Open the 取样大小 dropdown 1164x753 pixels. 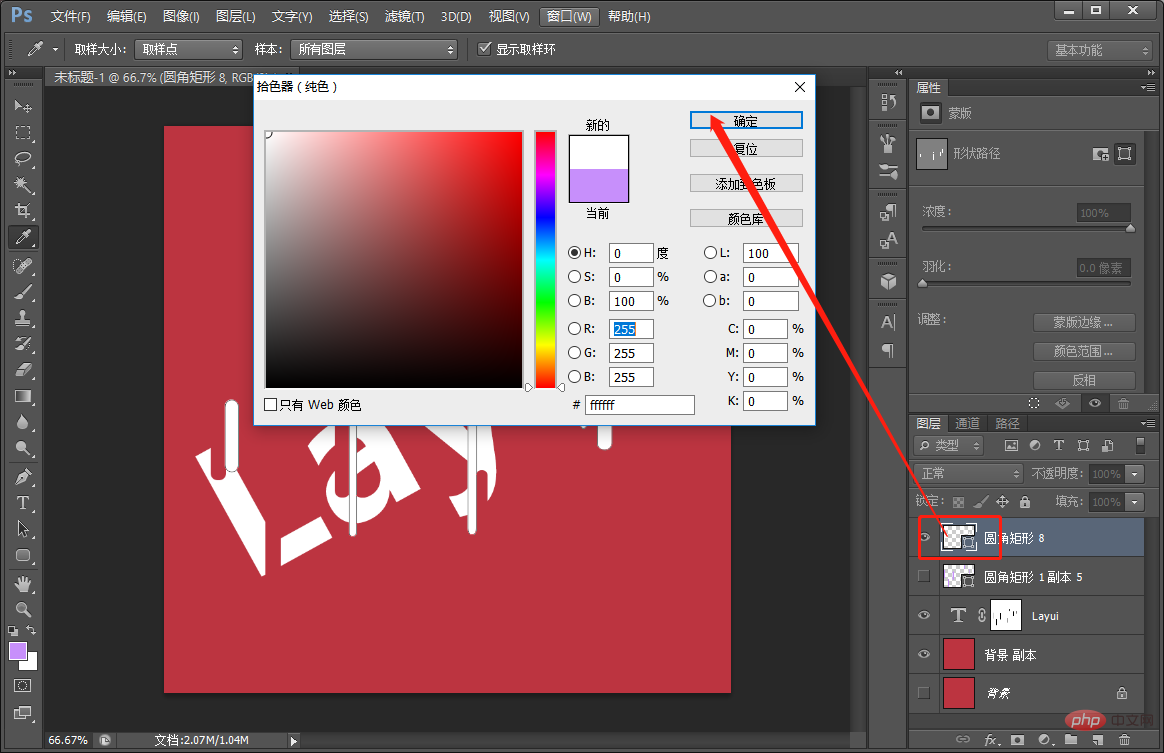(189, 49)
